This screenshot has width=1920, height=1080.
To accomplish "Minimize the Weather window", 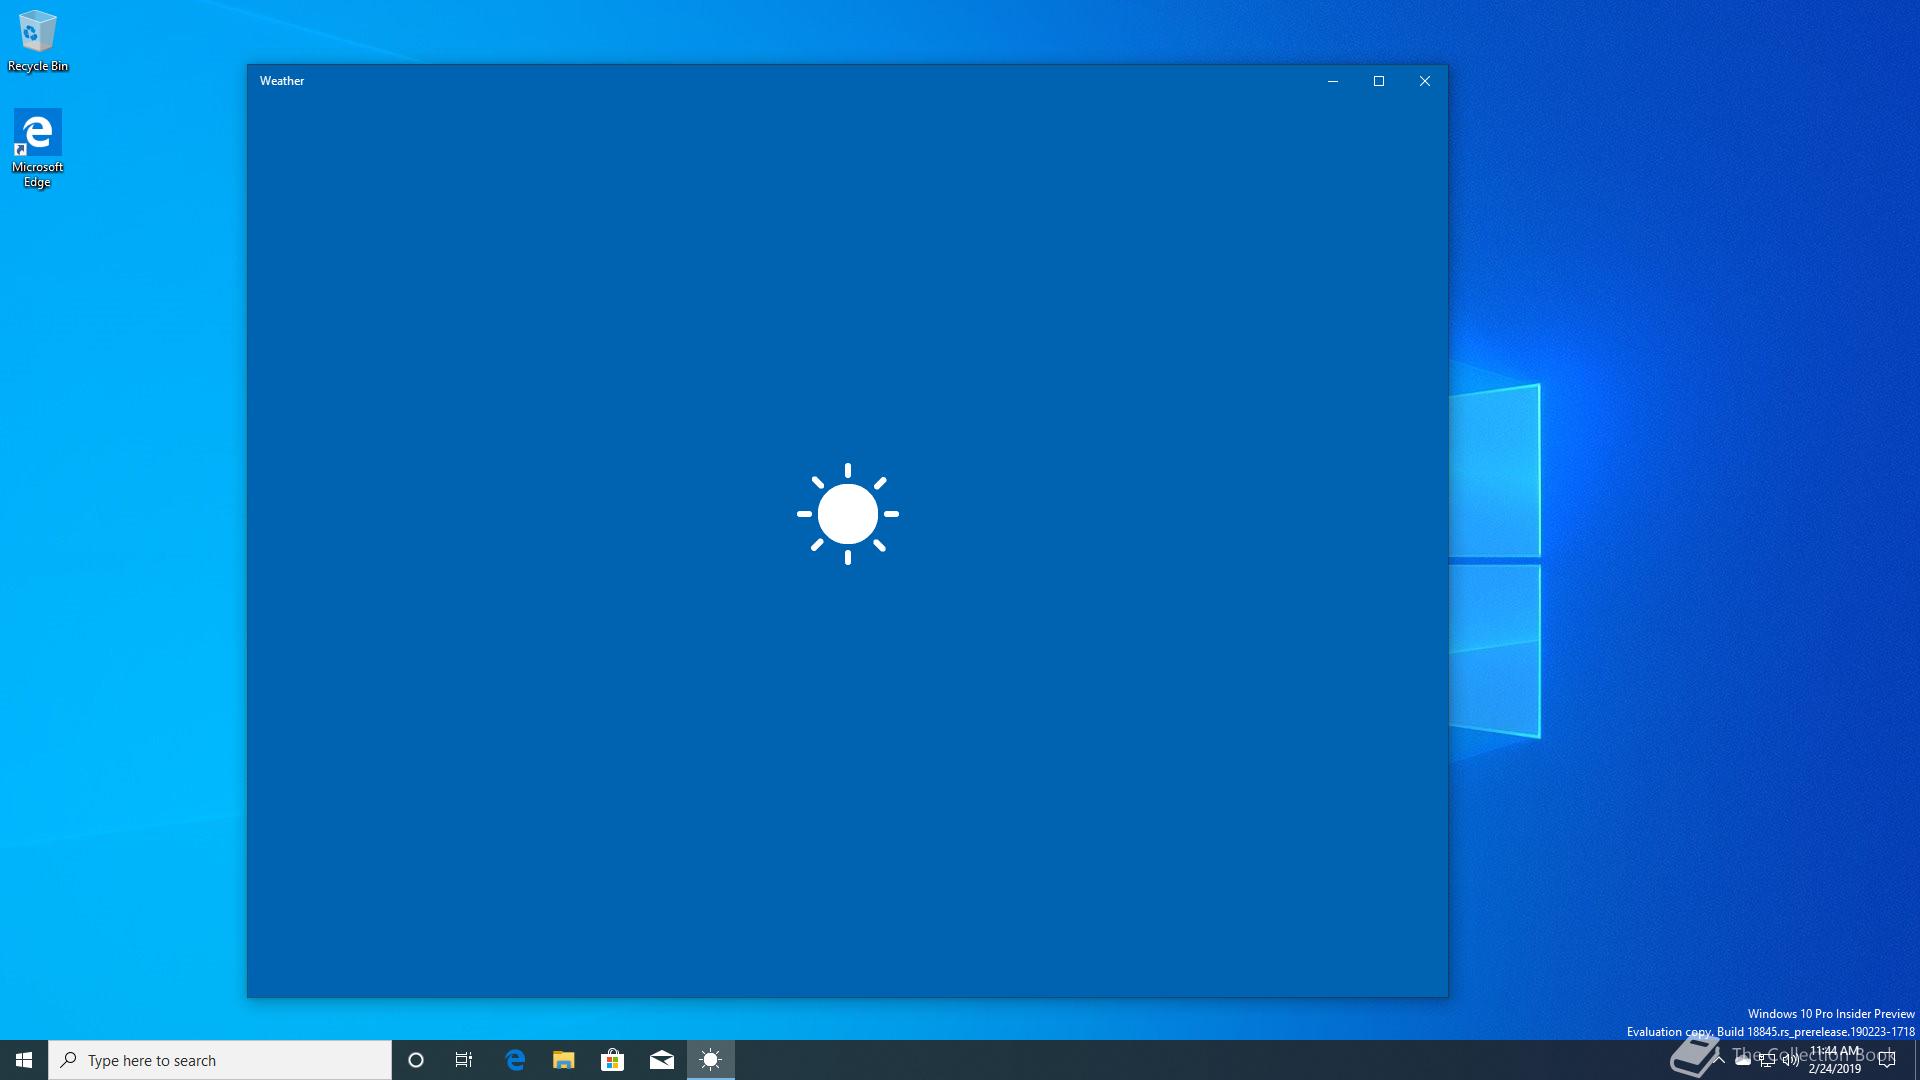I will [x=1333, y=81].
